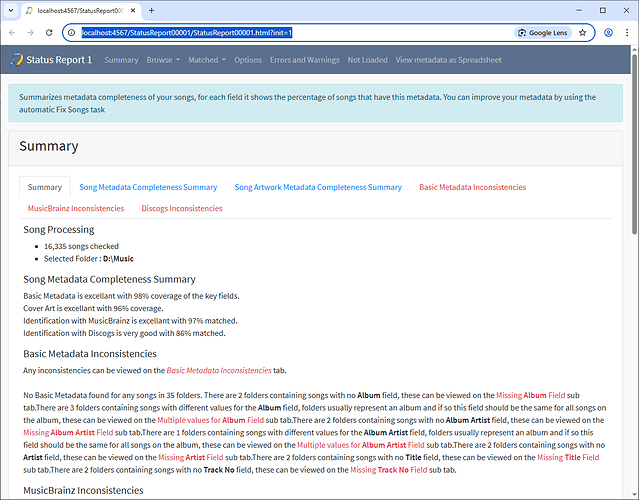Open Not Loaded in navbar

point(368,60)
